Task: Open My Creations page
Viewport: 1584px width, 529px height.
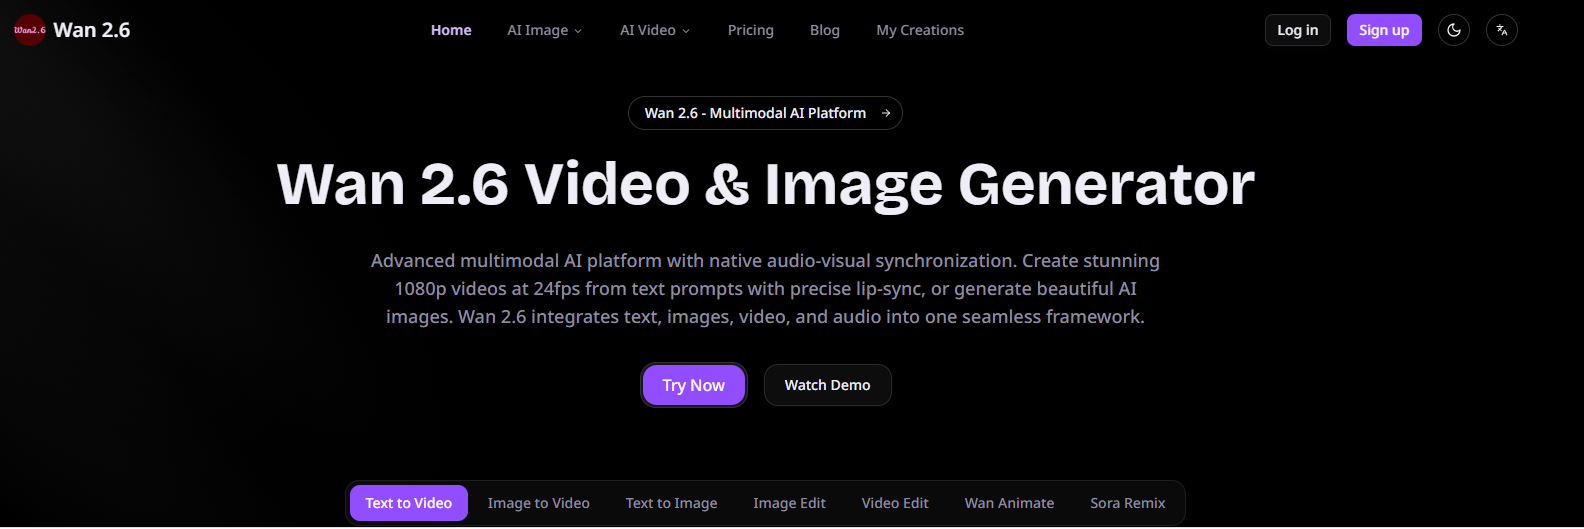Action: click(920, 30)
